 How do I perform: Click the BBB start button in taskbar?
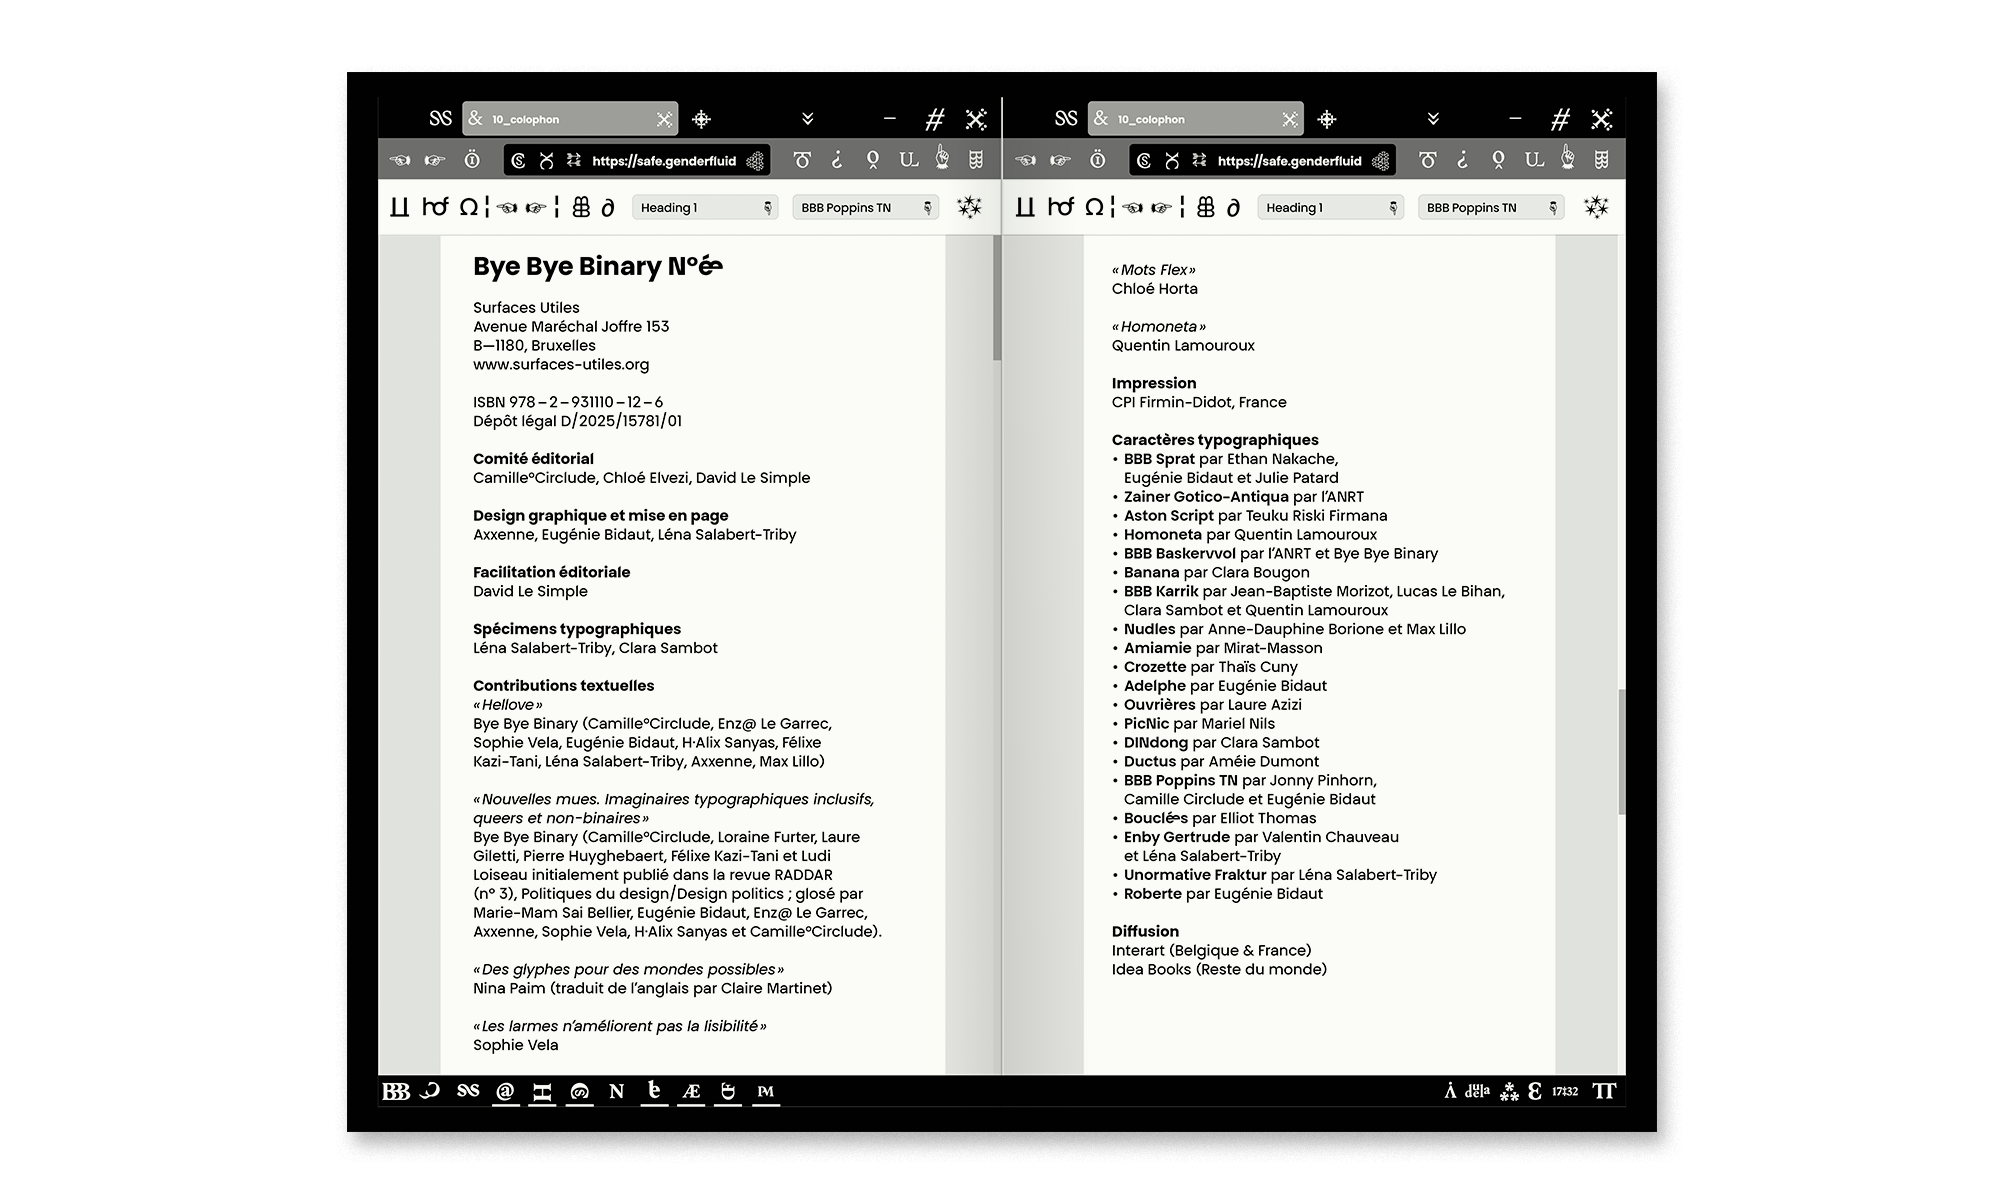coord(396,1092)
